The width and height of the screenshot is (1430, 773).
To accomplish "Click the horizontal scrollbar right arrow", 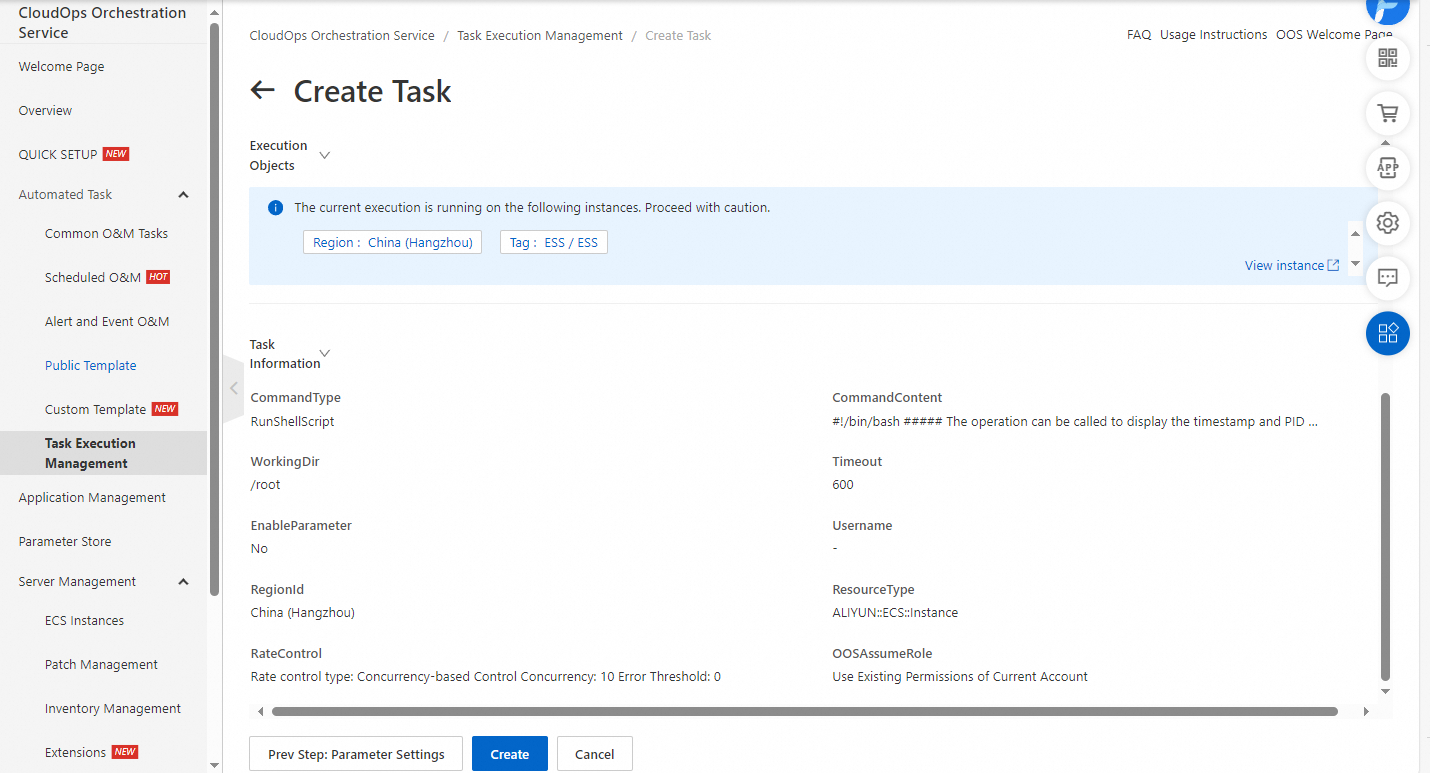I will [1367, 712].
